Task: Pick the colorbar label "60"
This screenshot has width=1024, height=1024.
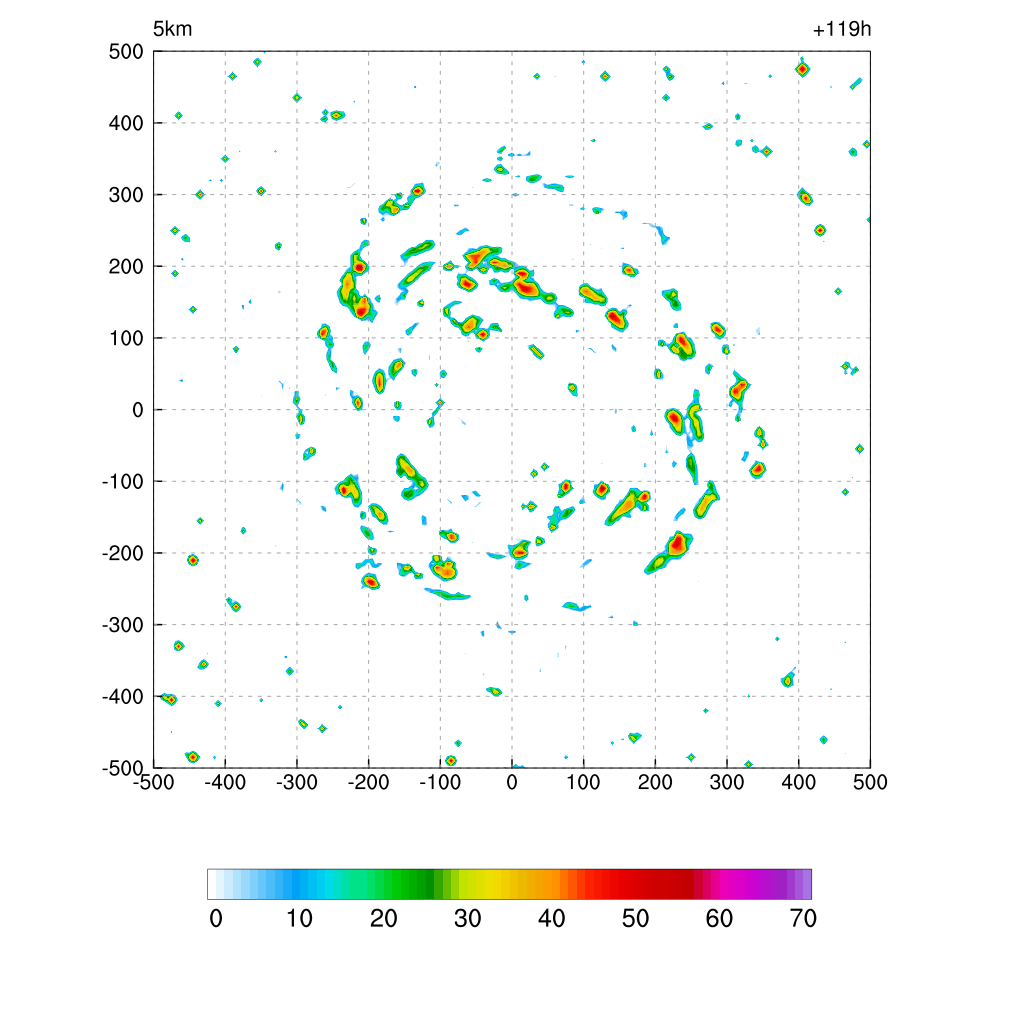Action: click(719, 919)
